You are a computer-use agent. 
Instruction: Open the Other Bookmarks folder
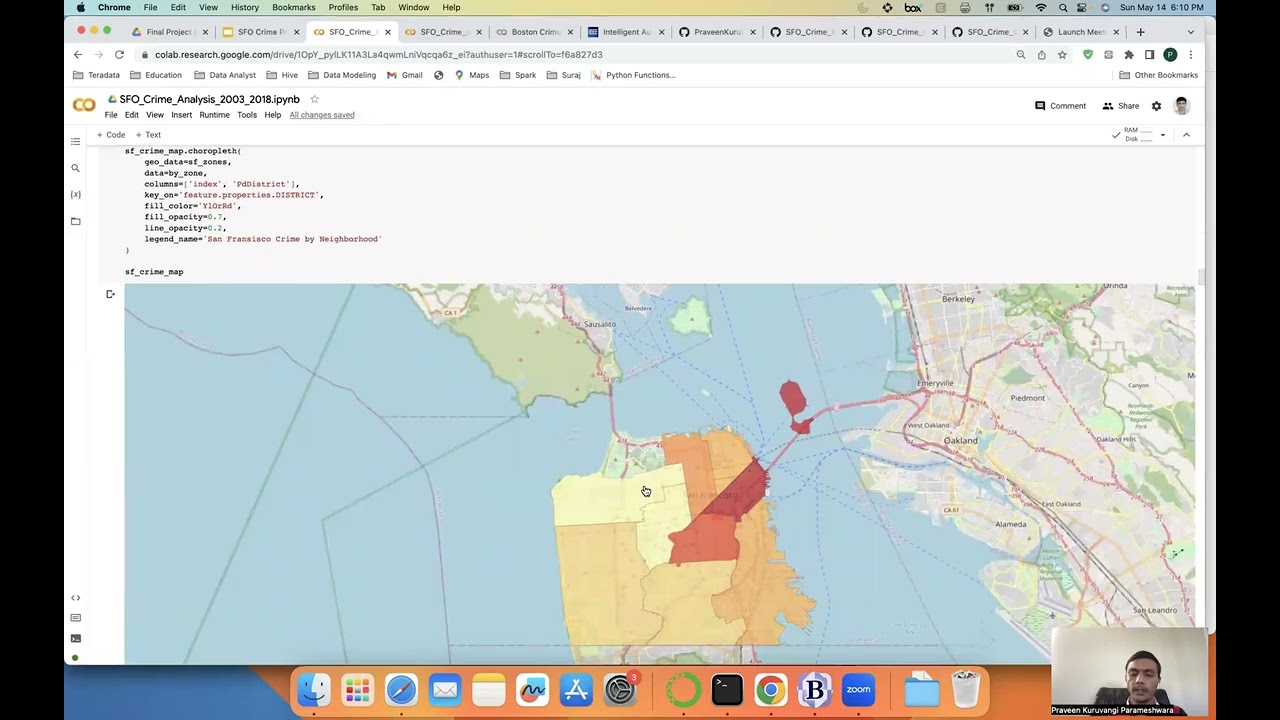point(1158,75)
